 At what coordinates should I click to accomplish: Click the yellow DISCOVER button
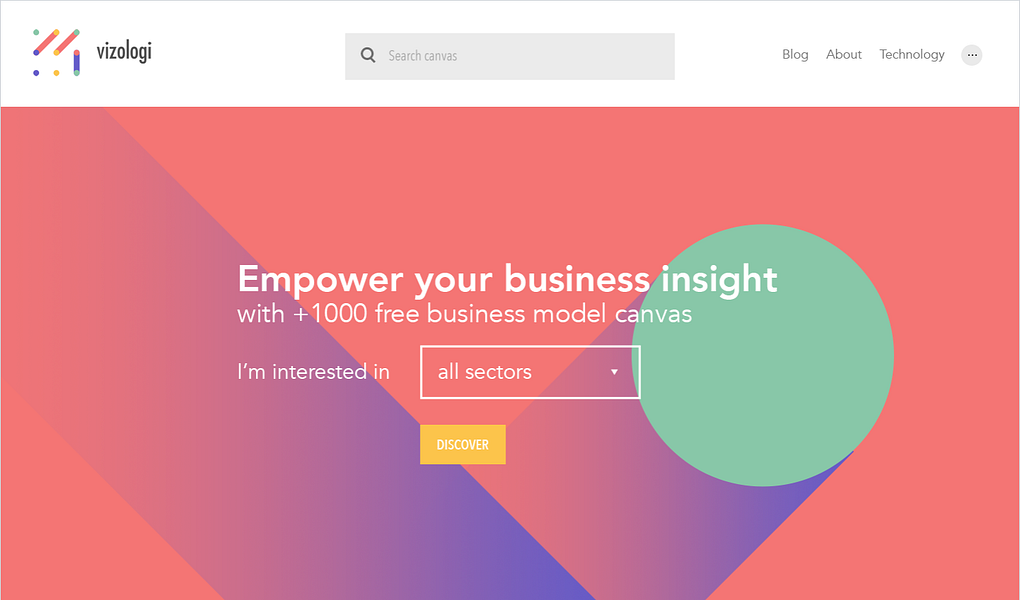click(463, 444)
